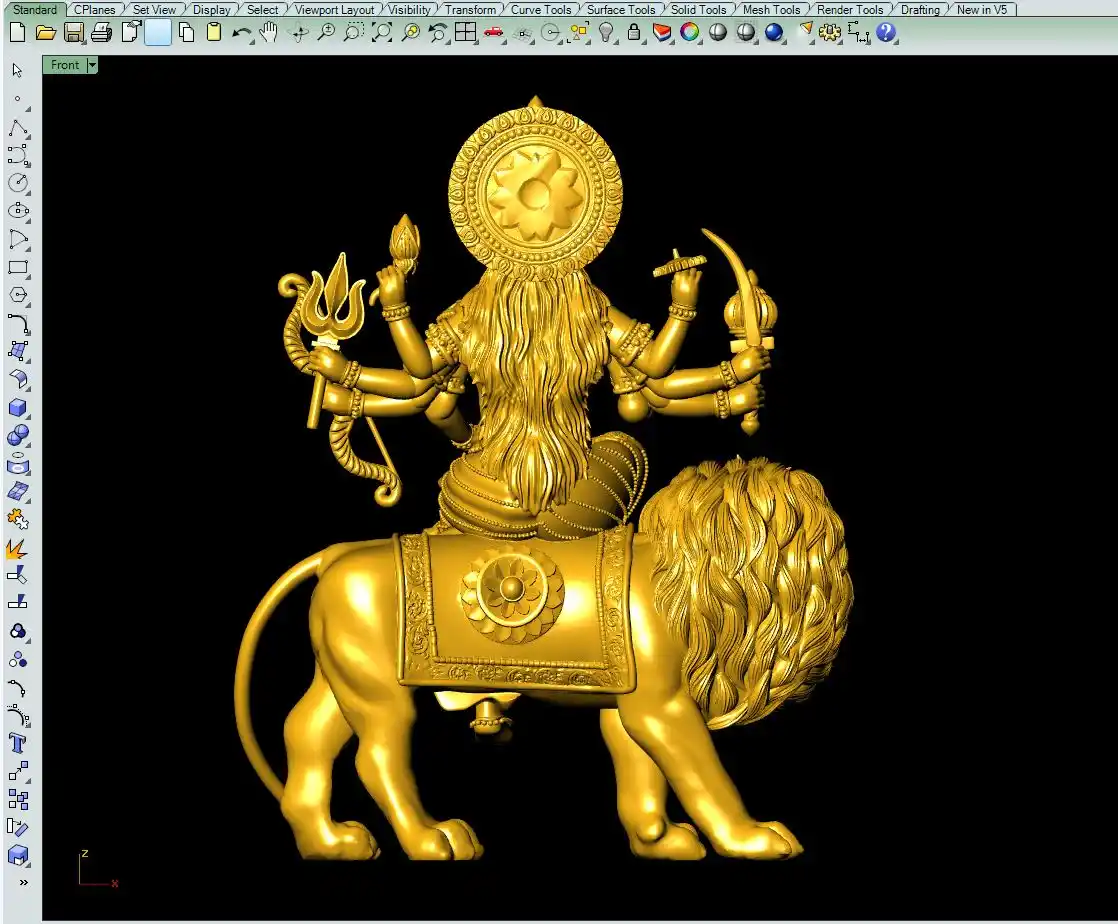1118x924 pixels.
Task: Toggle the lock objects padlock icon
Action: pyautogui.click(x=634, y=32)
